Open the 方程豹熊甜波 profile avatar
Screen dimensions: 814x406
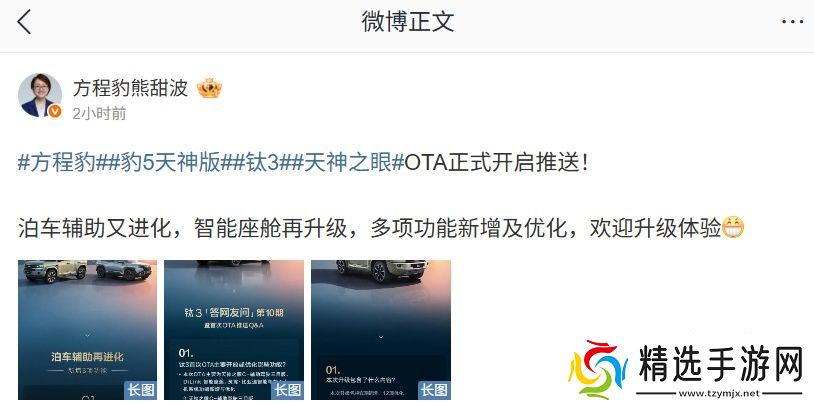(40, 95)
